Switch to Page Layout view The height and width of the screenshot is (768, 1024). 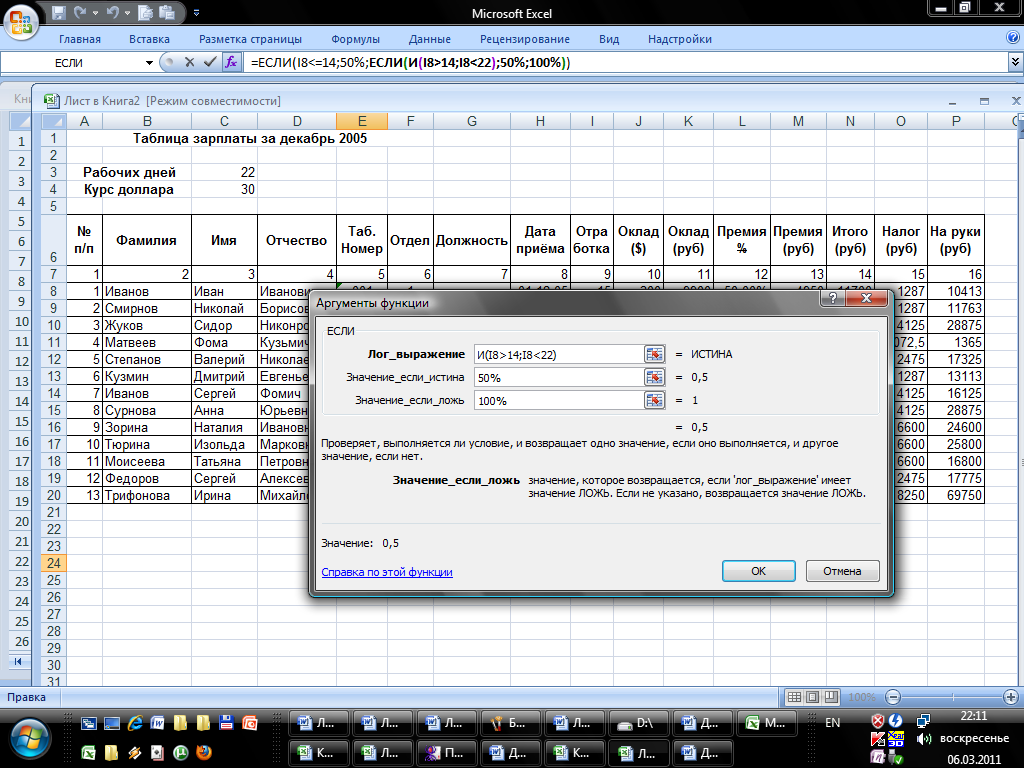coord(812,697)
